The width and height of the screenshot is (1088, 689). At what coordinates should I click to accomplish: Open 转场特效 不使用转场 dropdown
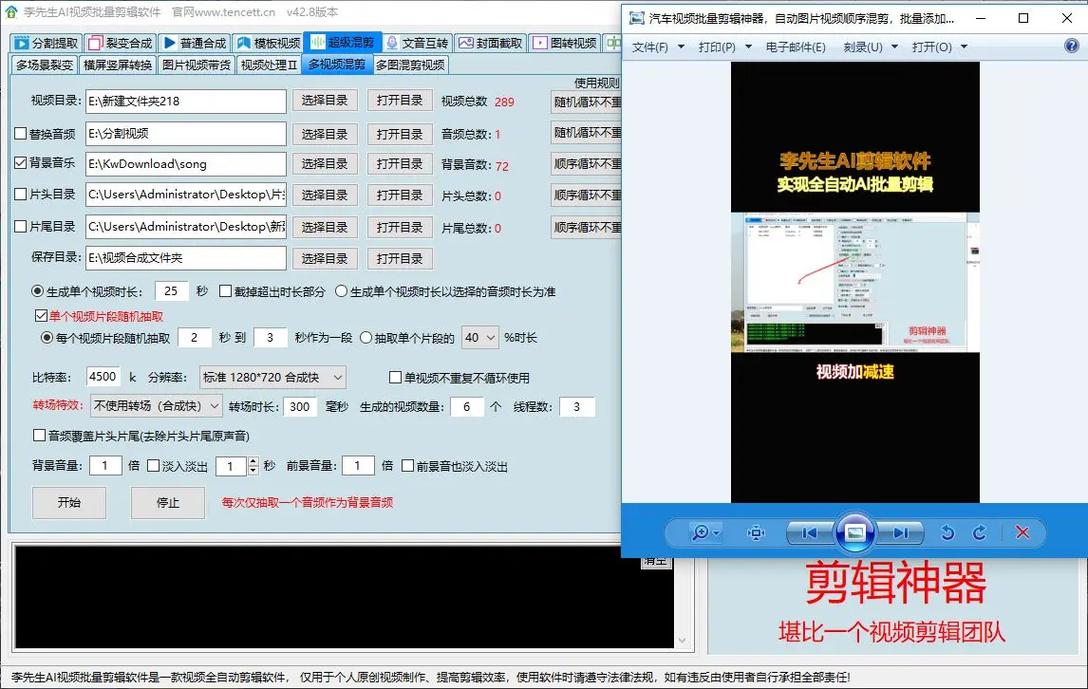tap(157, 406)
